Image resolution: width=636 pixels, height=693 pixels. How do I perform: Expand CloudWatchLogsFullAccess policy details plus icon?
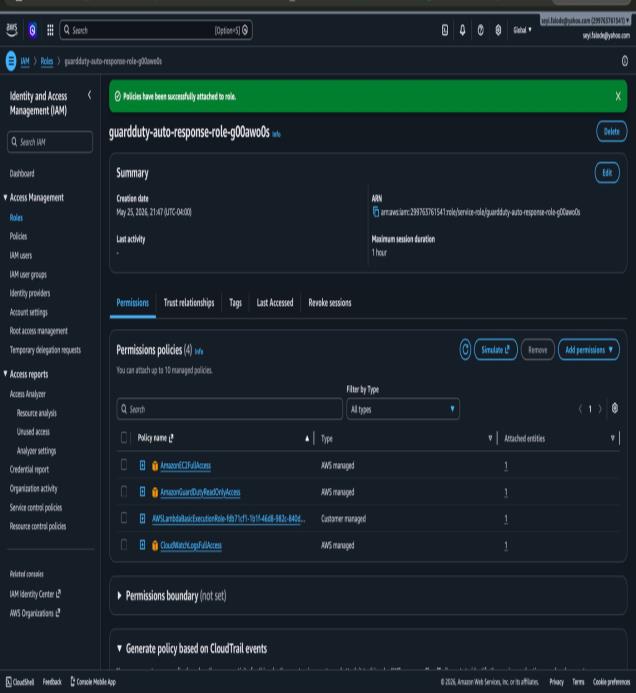[142, 545]
